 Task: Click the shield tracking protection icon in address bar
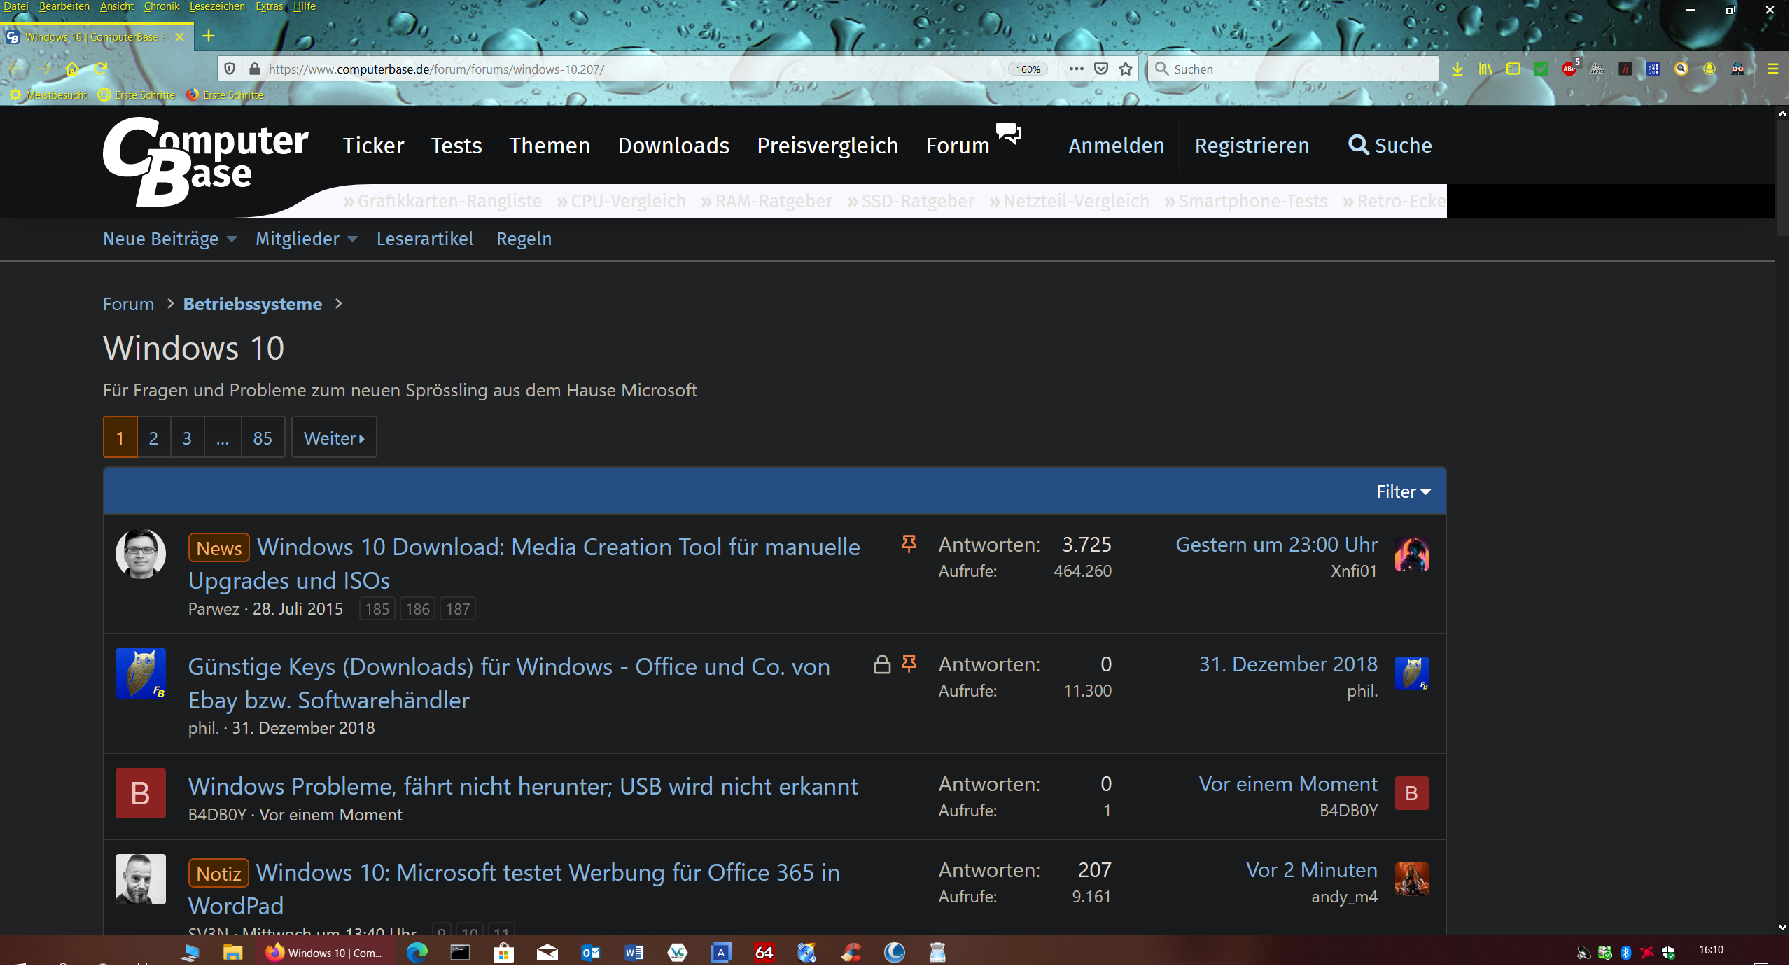pyautogui.click(x=230, y=69)
